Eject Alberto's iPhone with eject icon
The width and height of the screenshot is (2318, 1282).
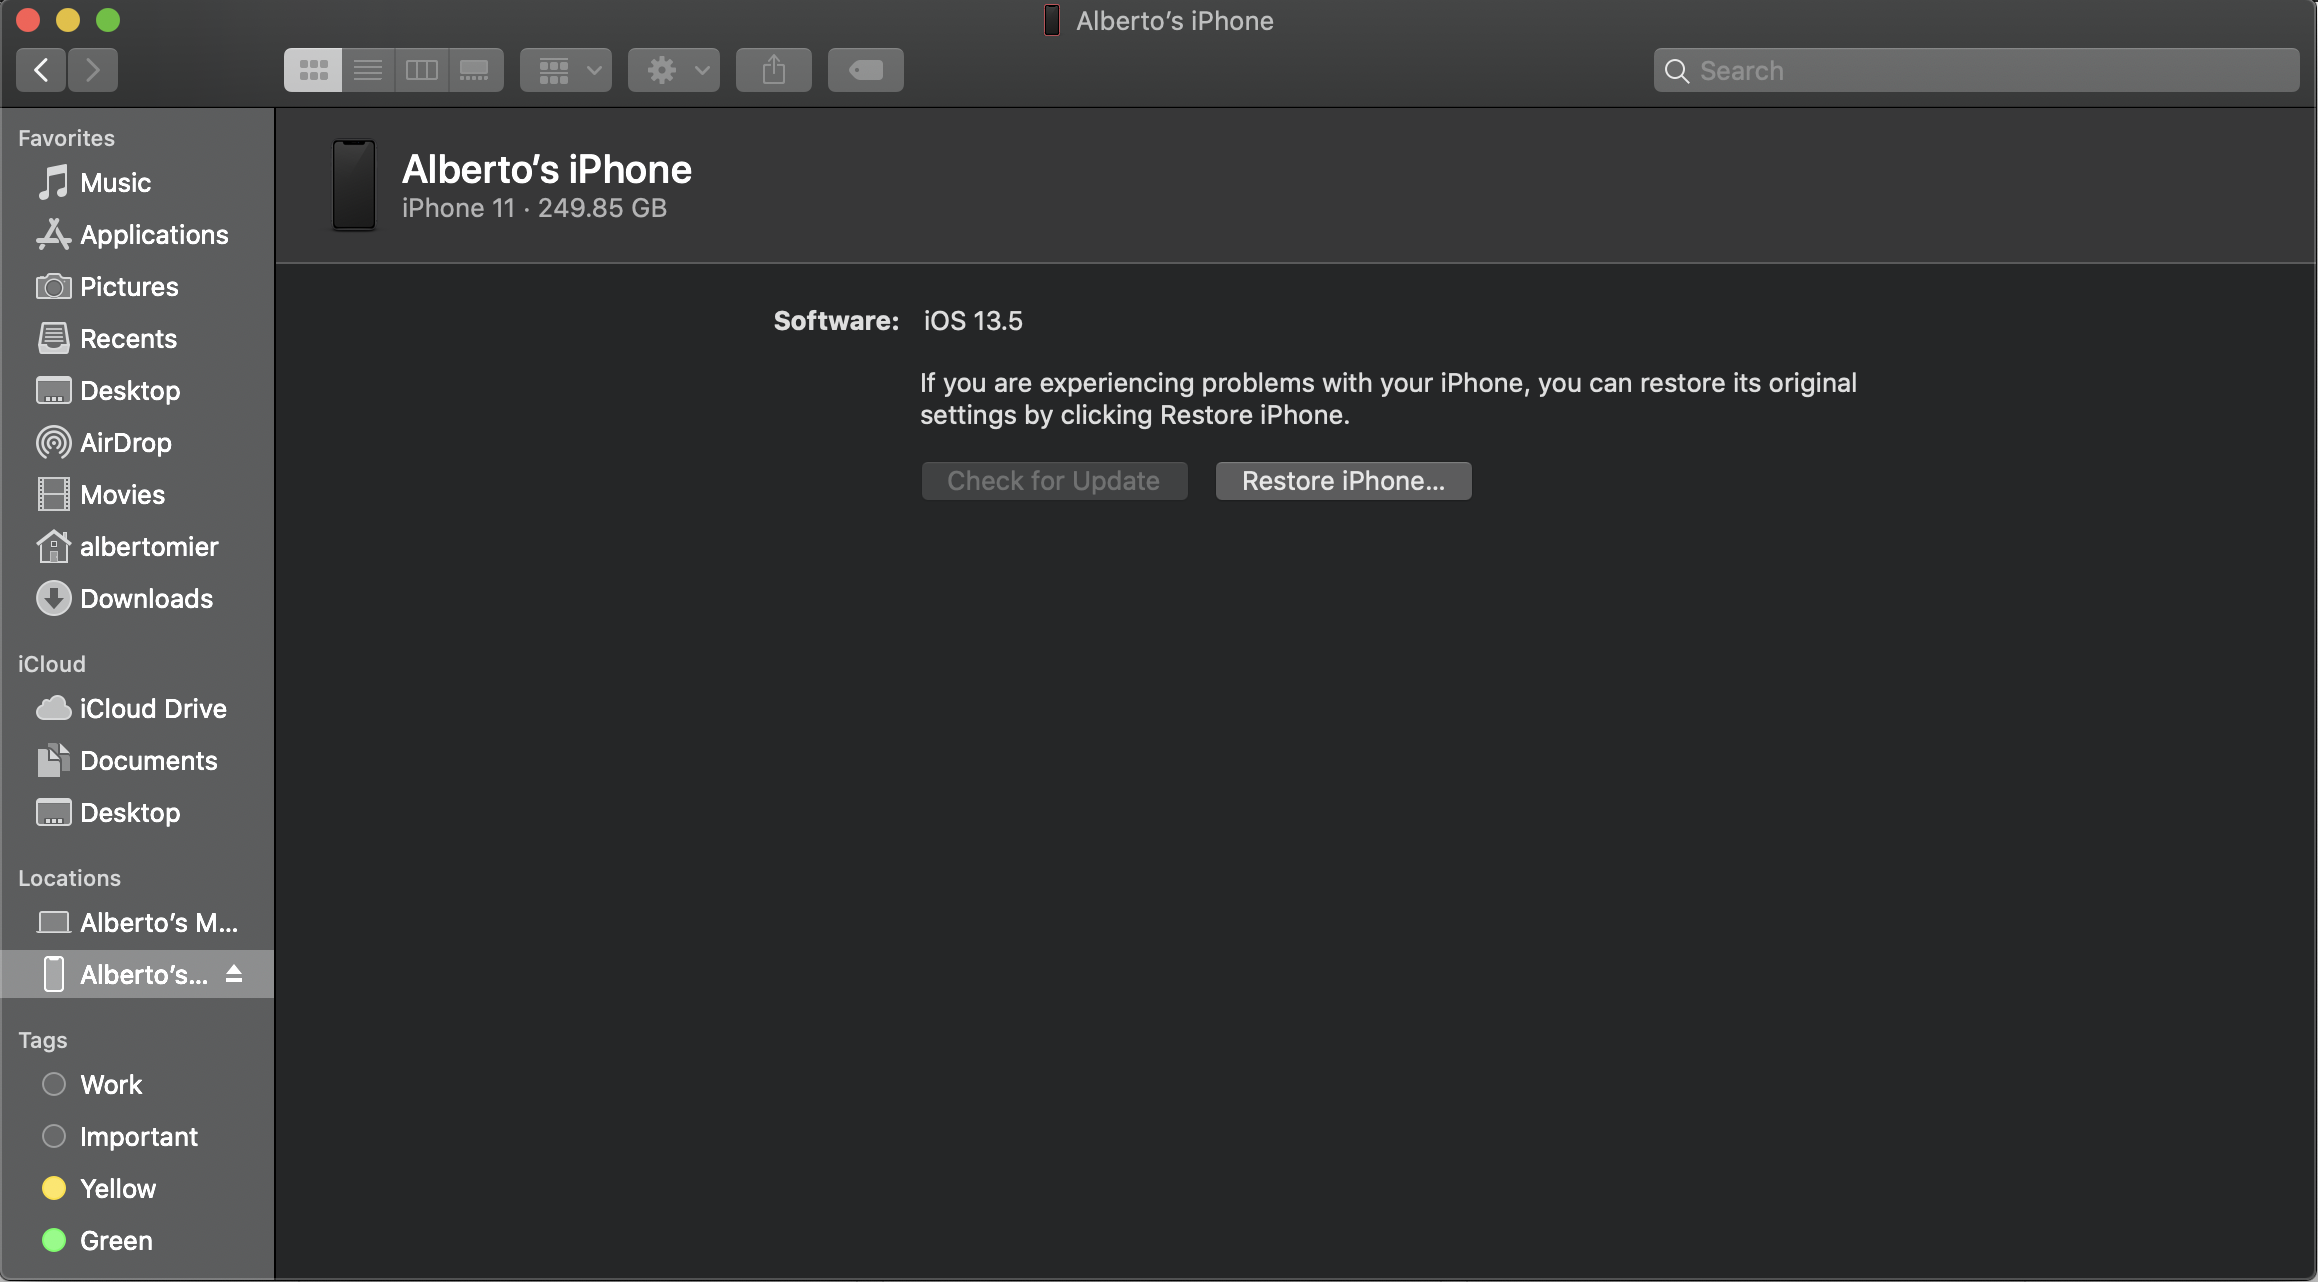point(234,974)
